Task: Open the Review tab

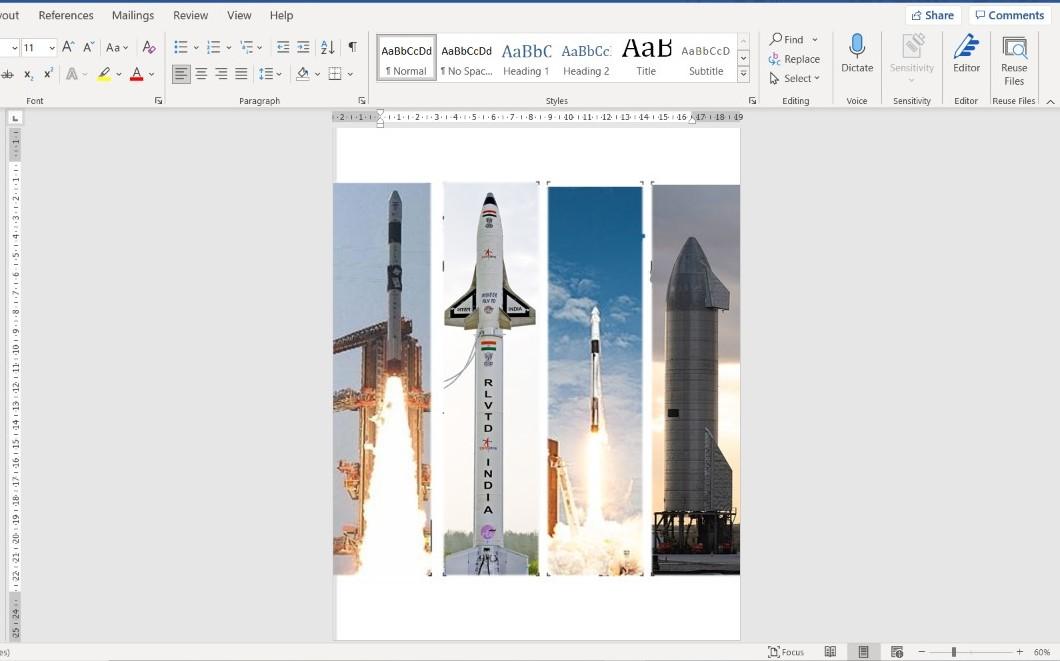Action: (190, 15)
